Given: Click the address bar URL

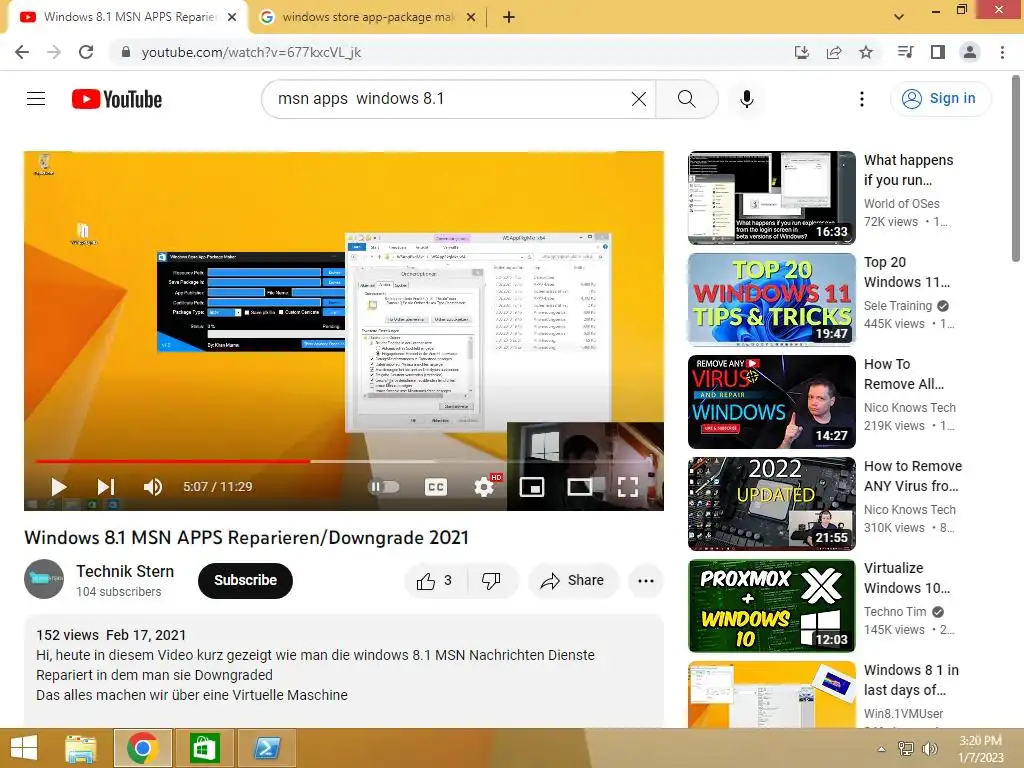Looking at the screenshot, I should pos(251,52).
